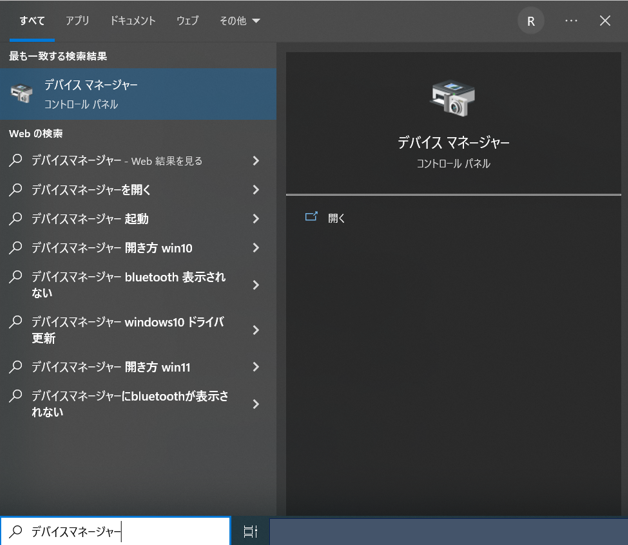Open Task View from the taskbar
The image size is (628, 545).
(250, 531)
